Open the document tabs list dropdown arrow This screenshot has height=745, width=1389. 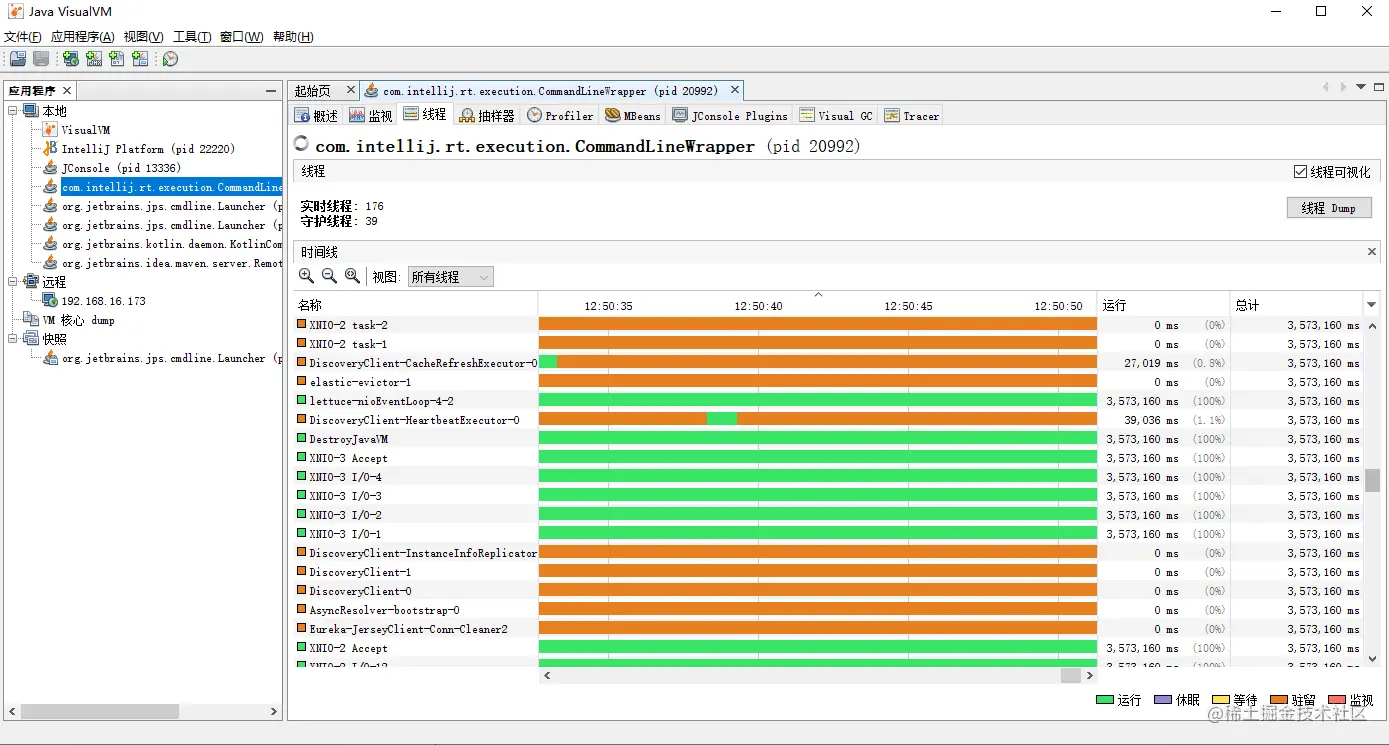point(1361,88)
